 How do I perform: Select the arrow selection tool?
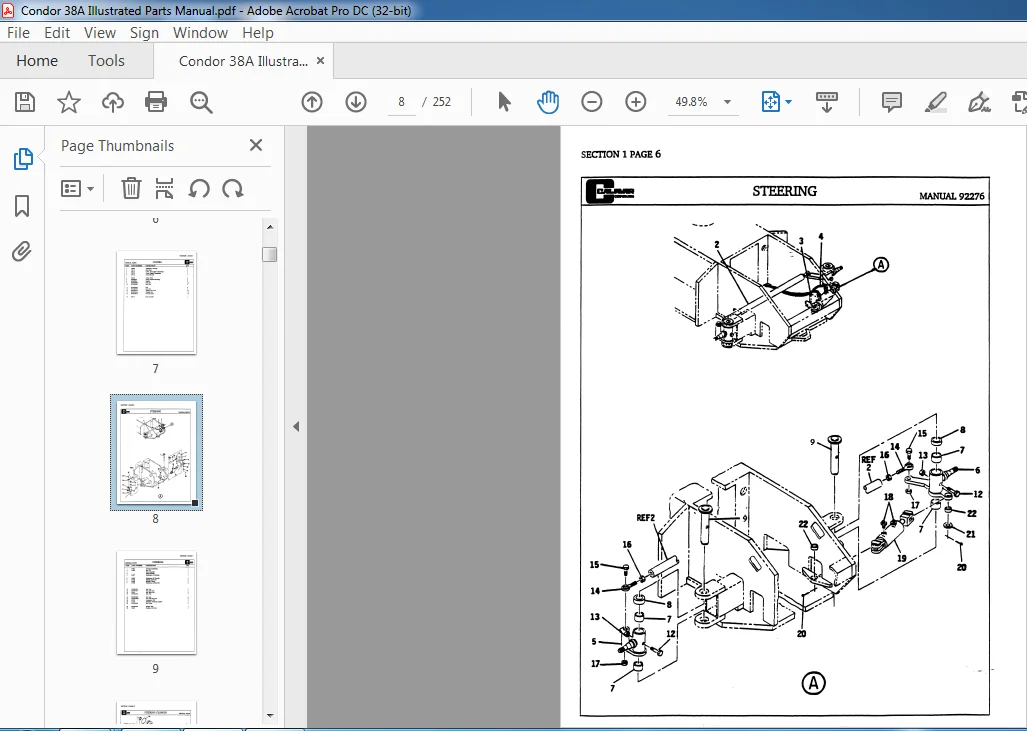coord(504,102)
